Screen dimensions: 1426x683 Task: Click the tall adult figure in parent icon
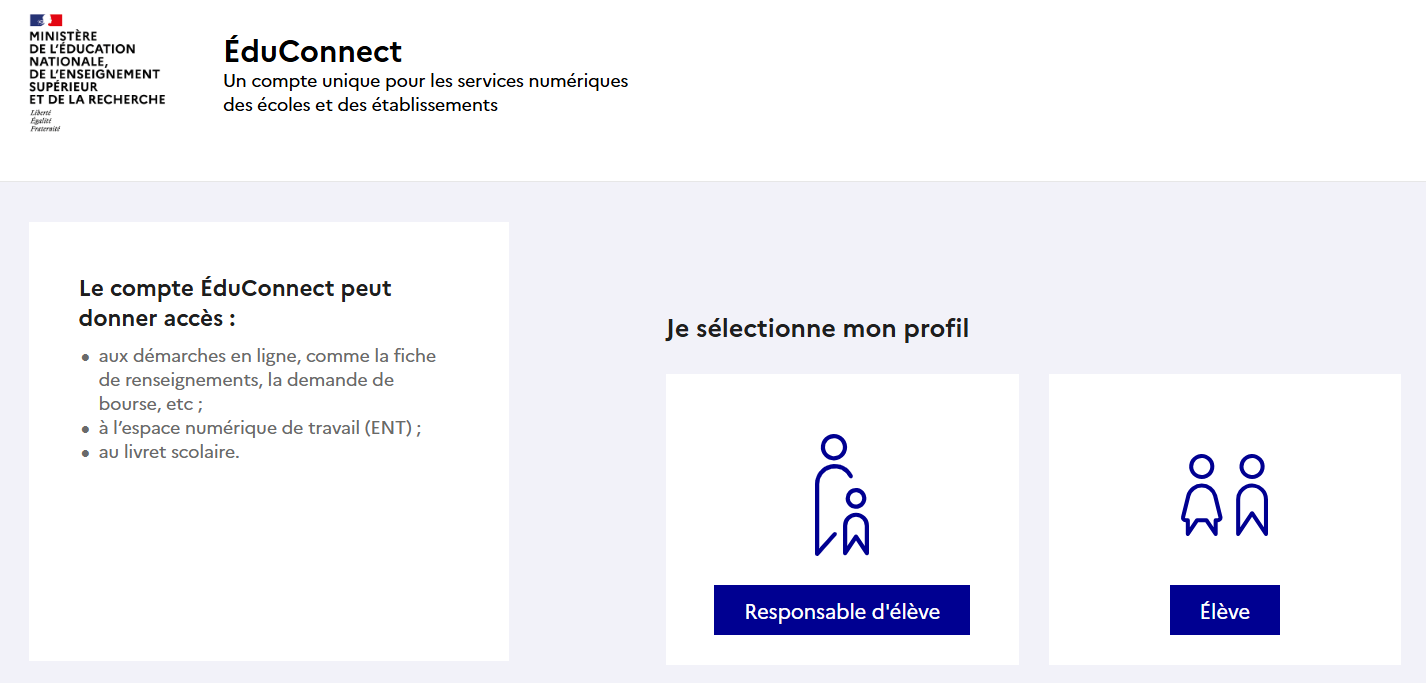[832, 495]
